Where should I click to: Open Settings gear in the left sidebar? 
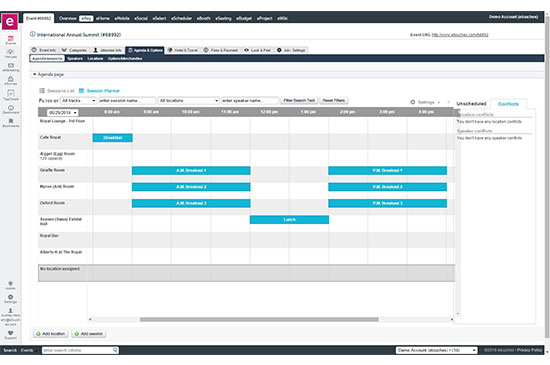click(x=11, y=299)
